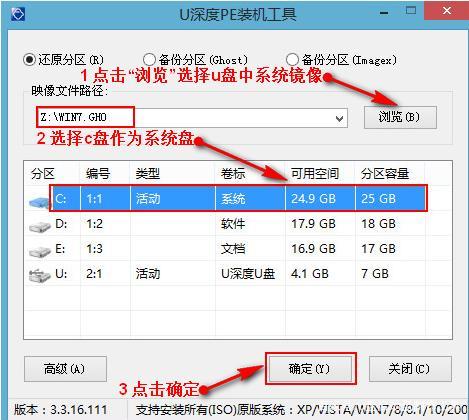Screen dimensions: 469x420
Task: Click the 确定 (Y) confirm button
Action: (x=310, y=369)
